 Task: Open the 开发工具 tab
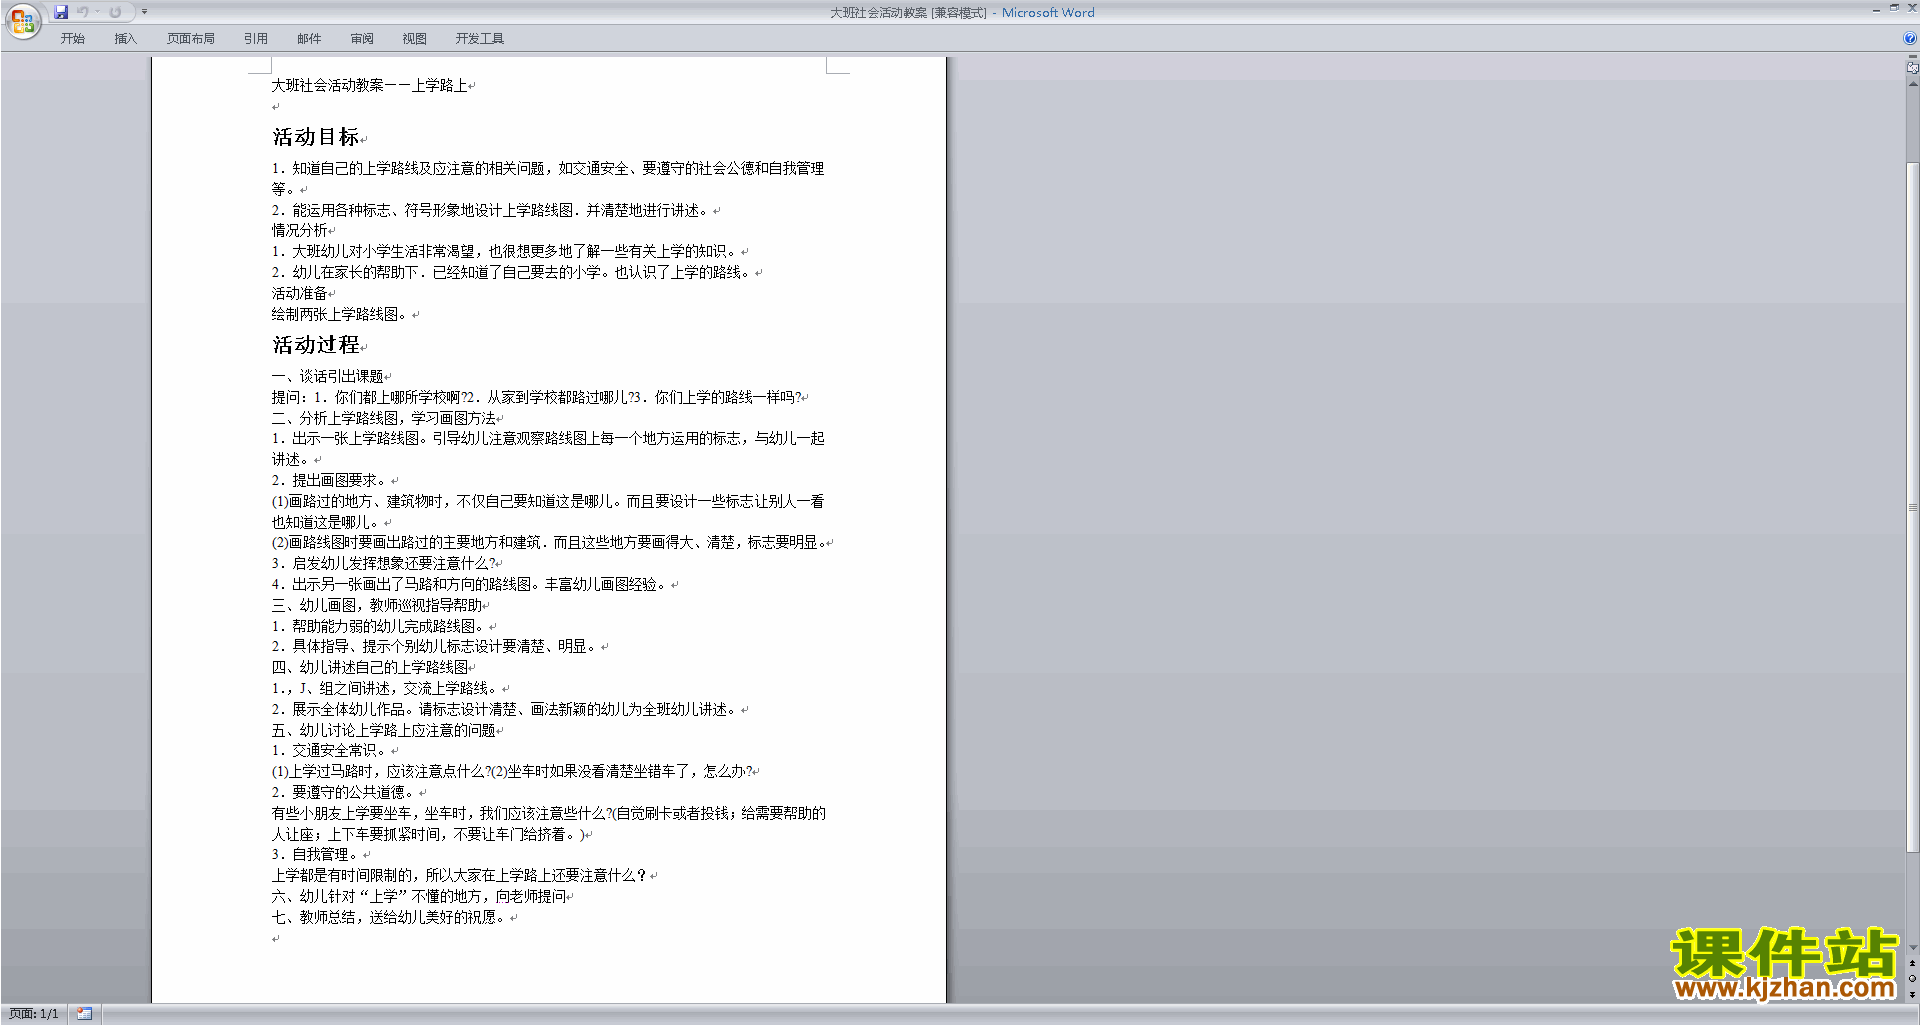coord(479,38)
